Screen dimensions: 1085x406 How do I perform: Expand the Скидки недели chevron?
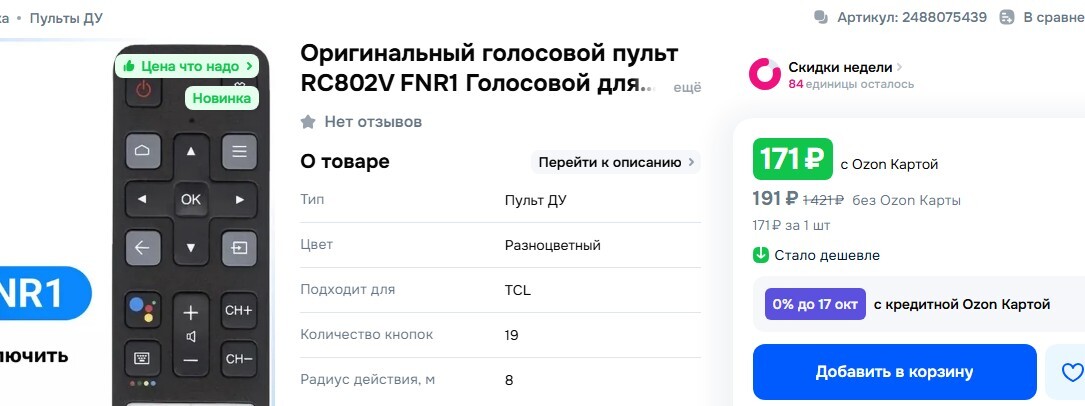[899, 67]
